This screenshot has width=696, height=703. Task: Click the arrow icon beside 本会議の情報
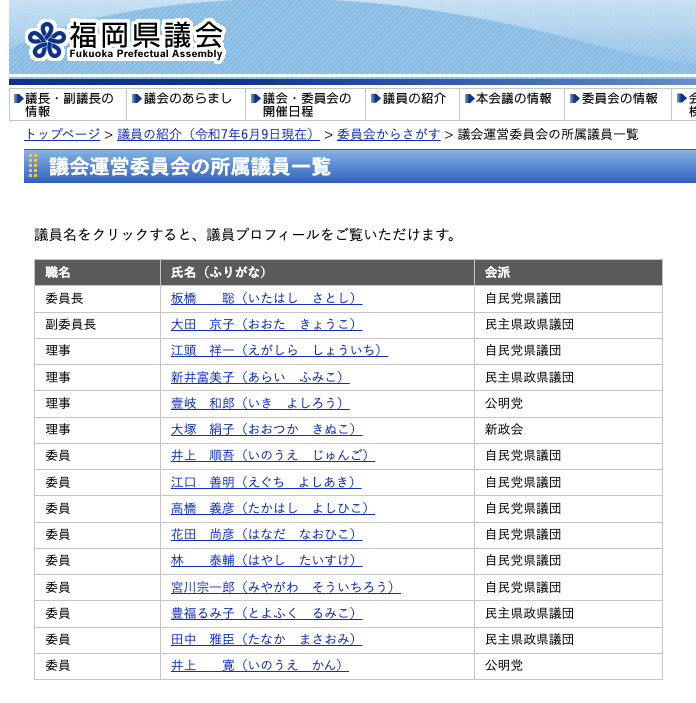coord(470,99)
